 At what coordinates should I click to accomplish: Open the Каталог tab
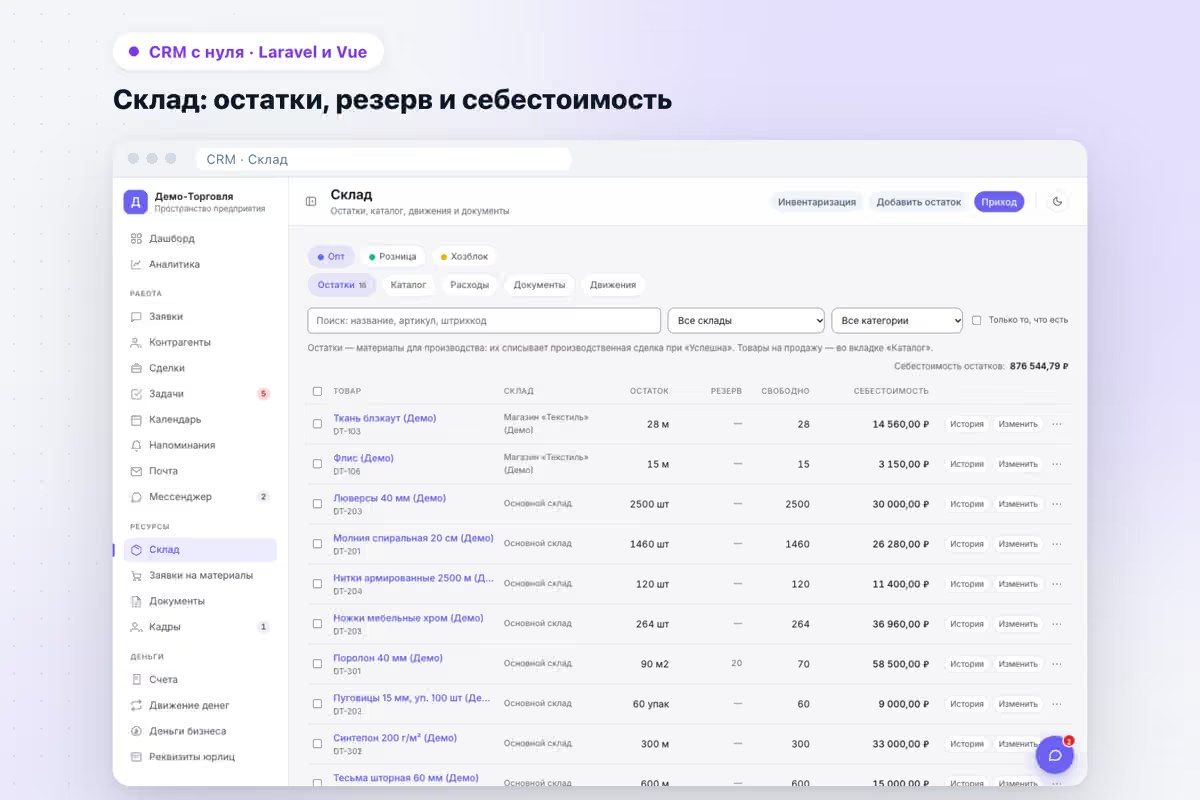tap(408, 285)
